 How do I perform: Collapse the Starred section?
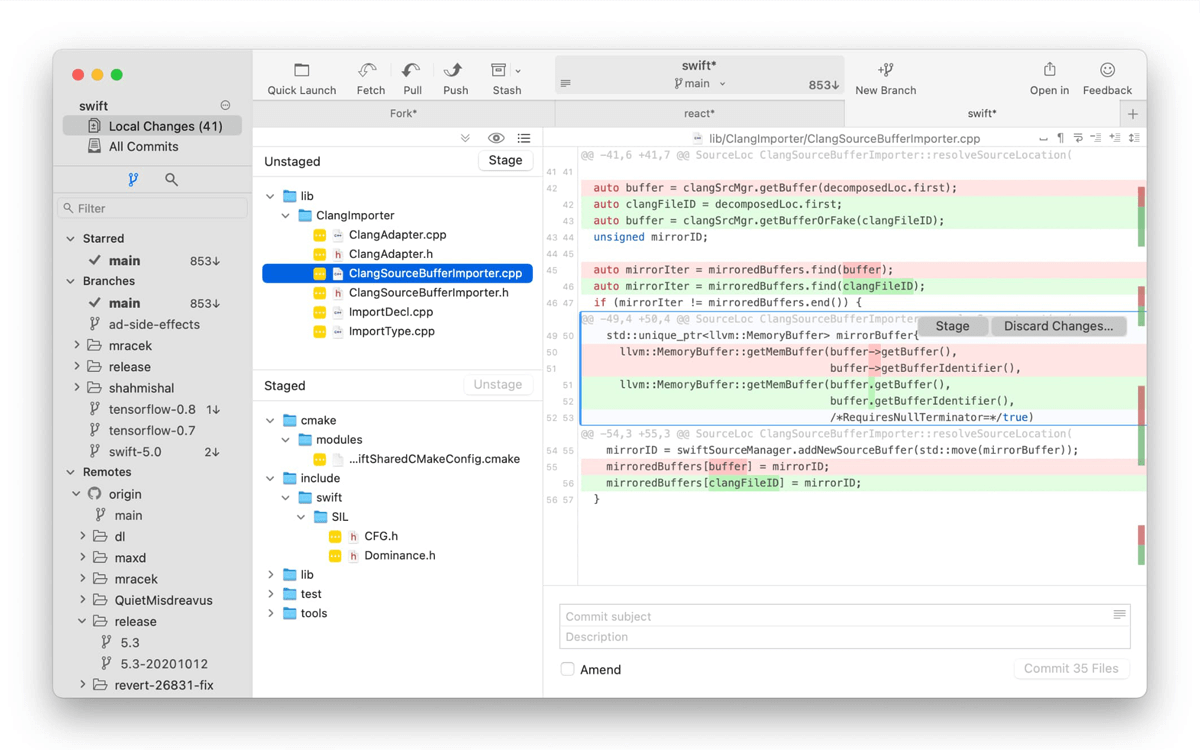pos(70,239)
